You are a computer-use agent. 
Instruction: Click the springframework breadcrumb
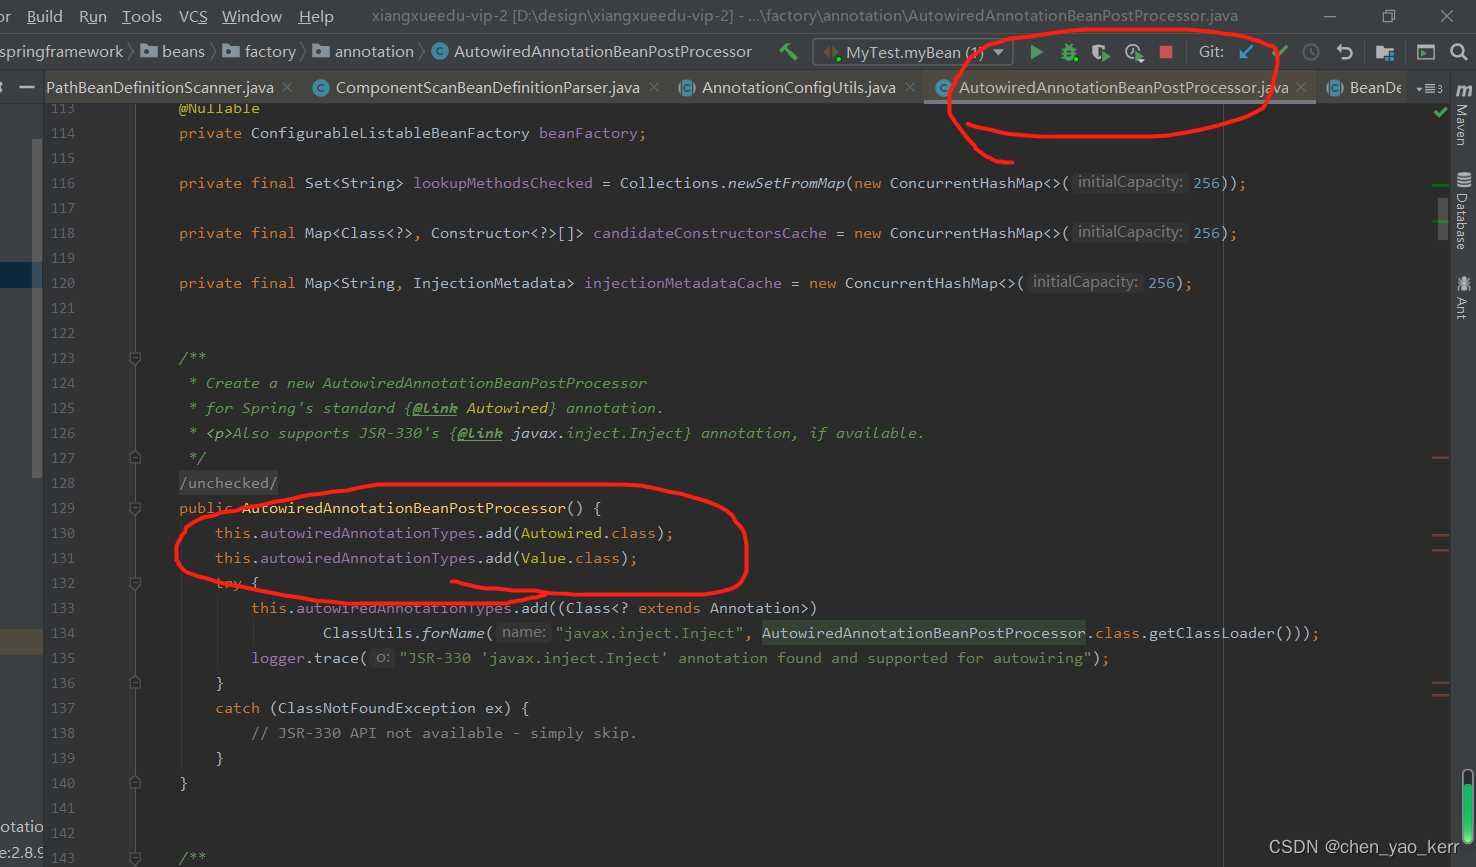61,52
